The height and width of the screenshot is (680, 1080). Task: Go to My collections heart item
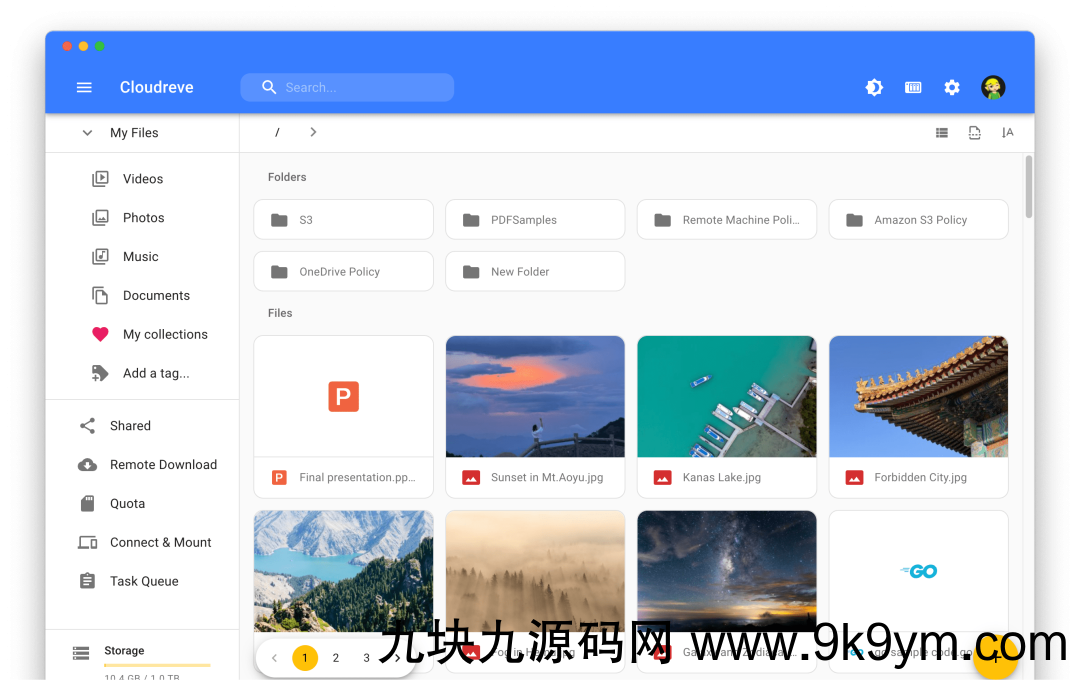tap(164, 335)
